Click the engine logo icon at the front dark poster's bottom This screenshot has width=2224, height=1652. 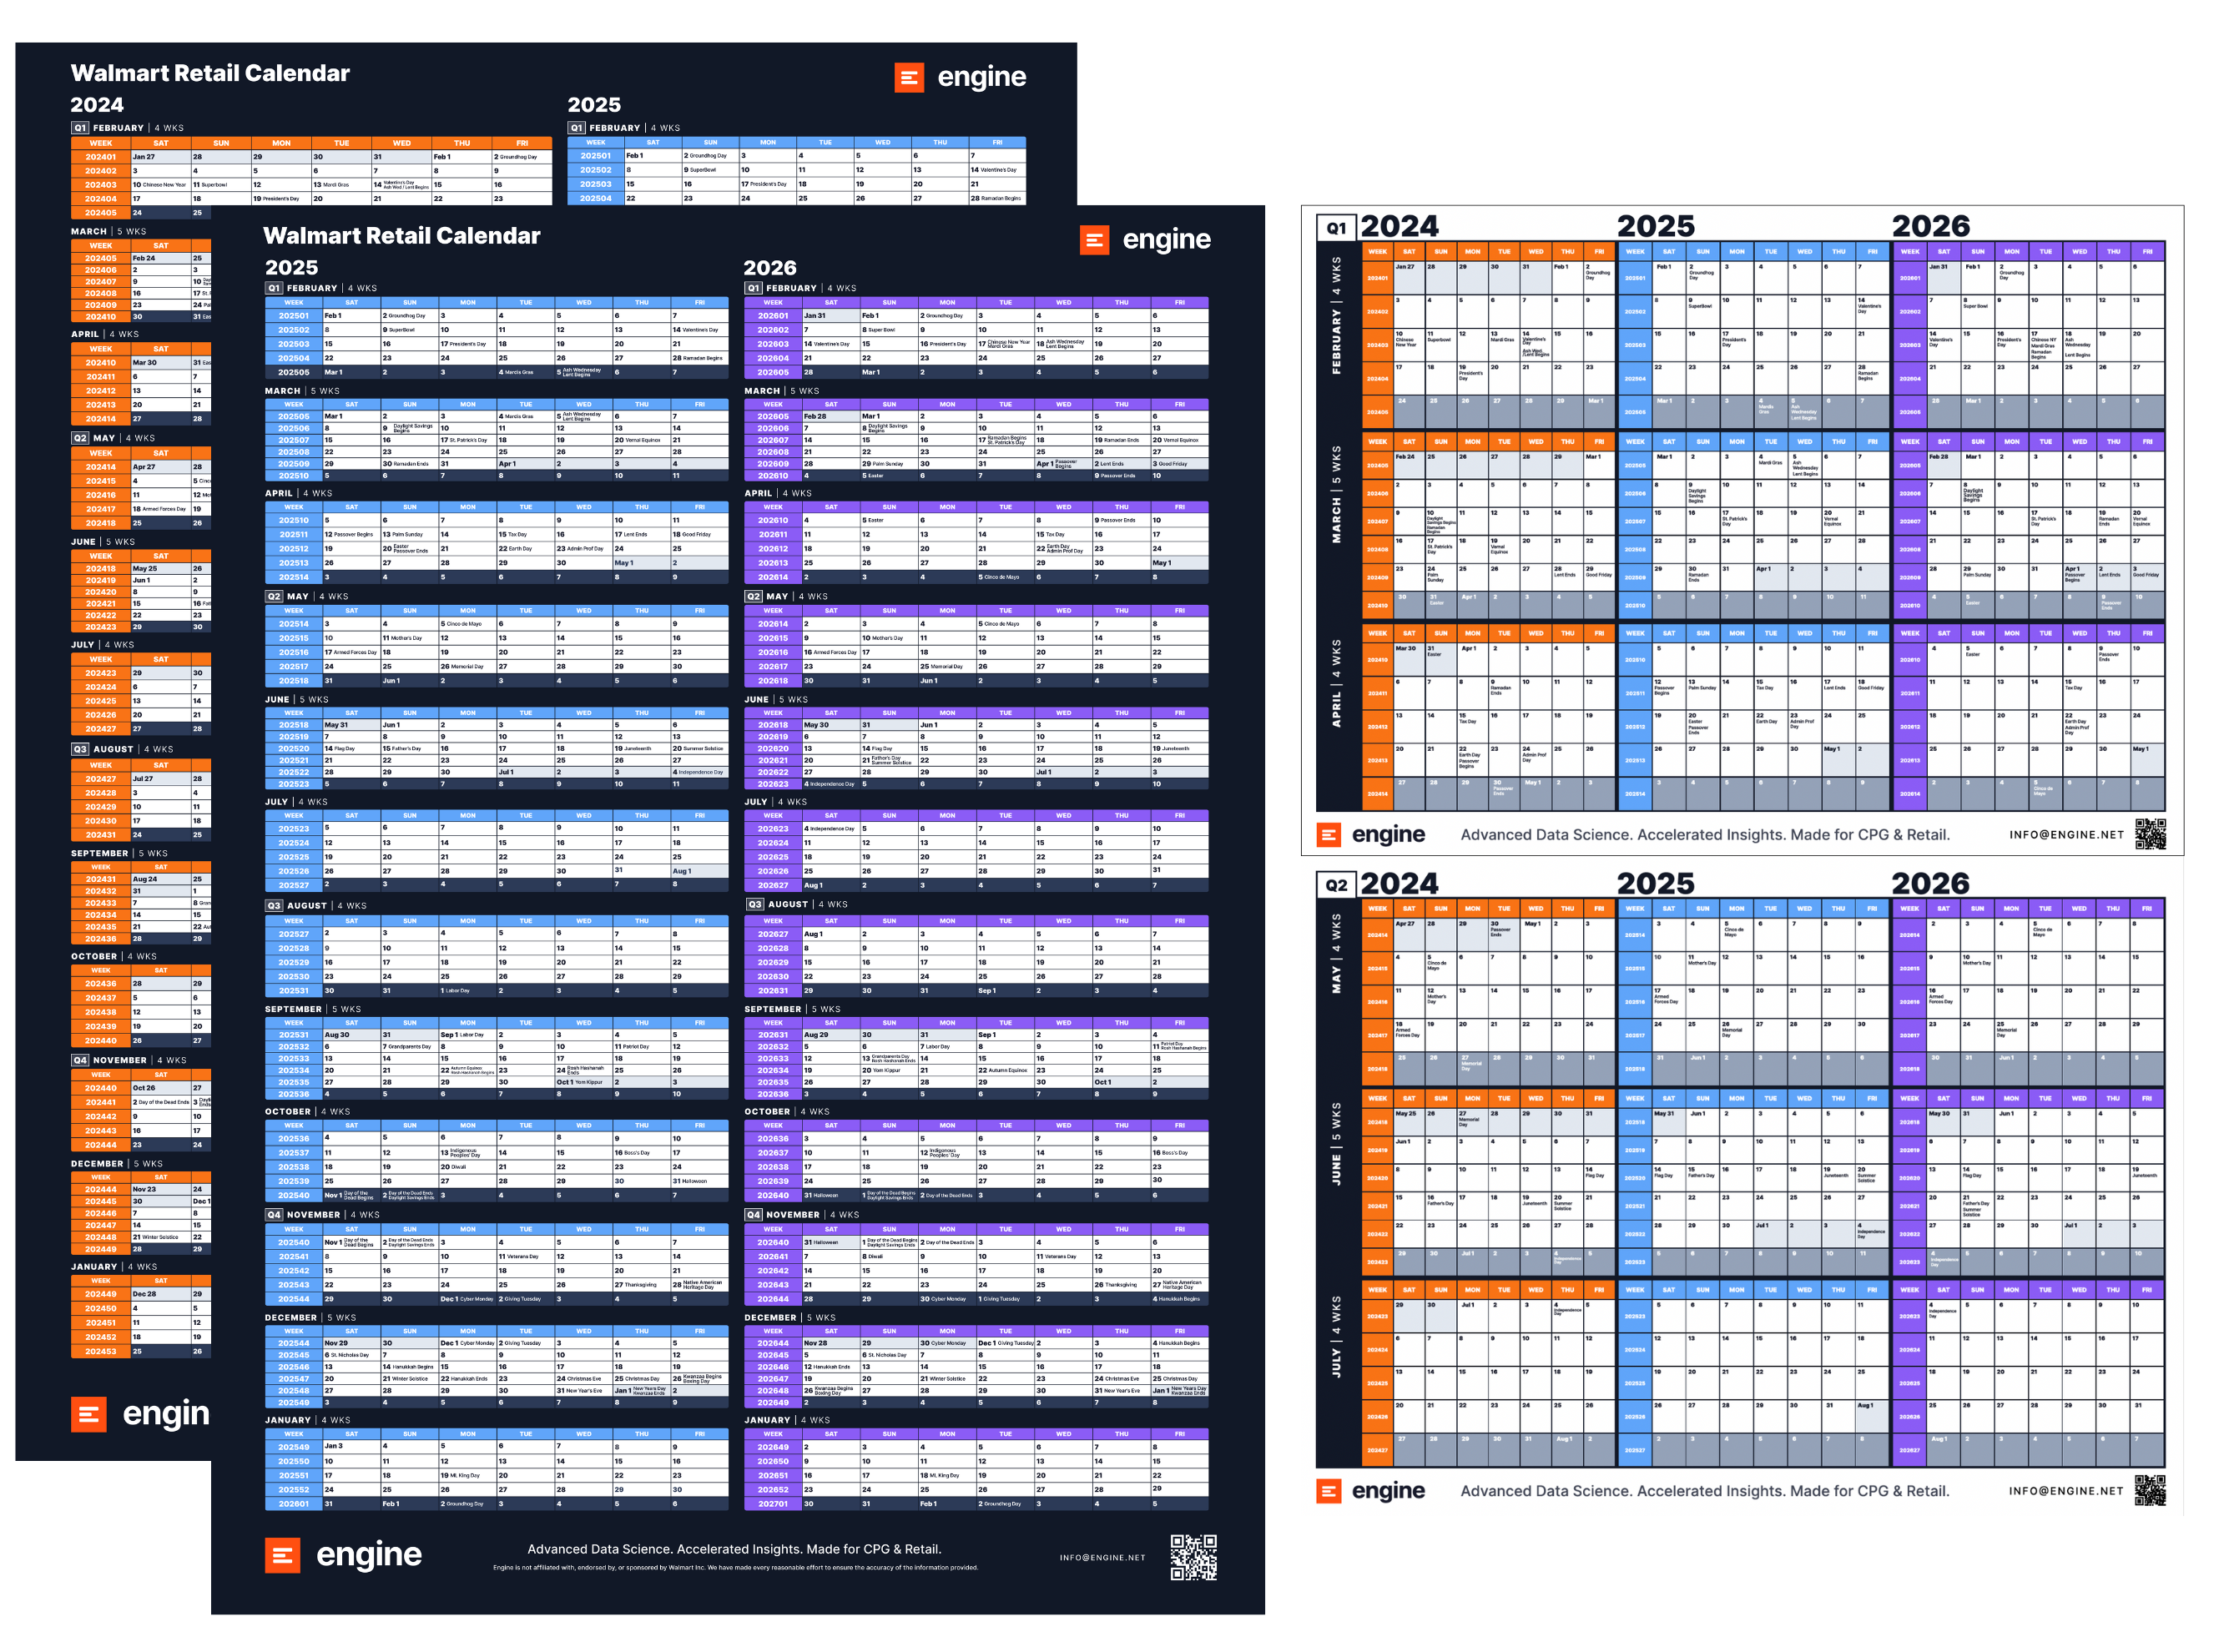282,1555
